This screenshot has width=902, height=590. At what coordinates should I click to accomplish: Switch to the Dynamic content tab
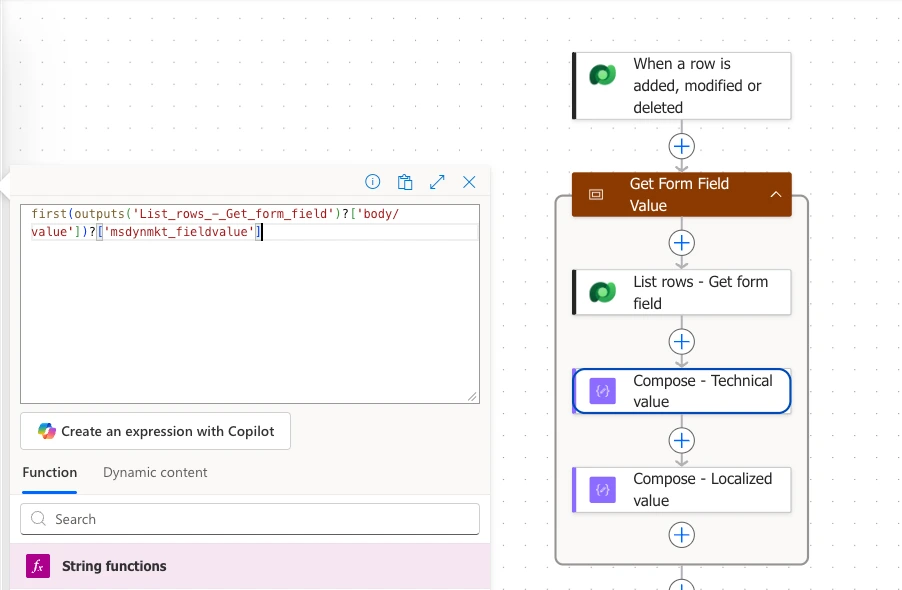(x=155, y=472)
